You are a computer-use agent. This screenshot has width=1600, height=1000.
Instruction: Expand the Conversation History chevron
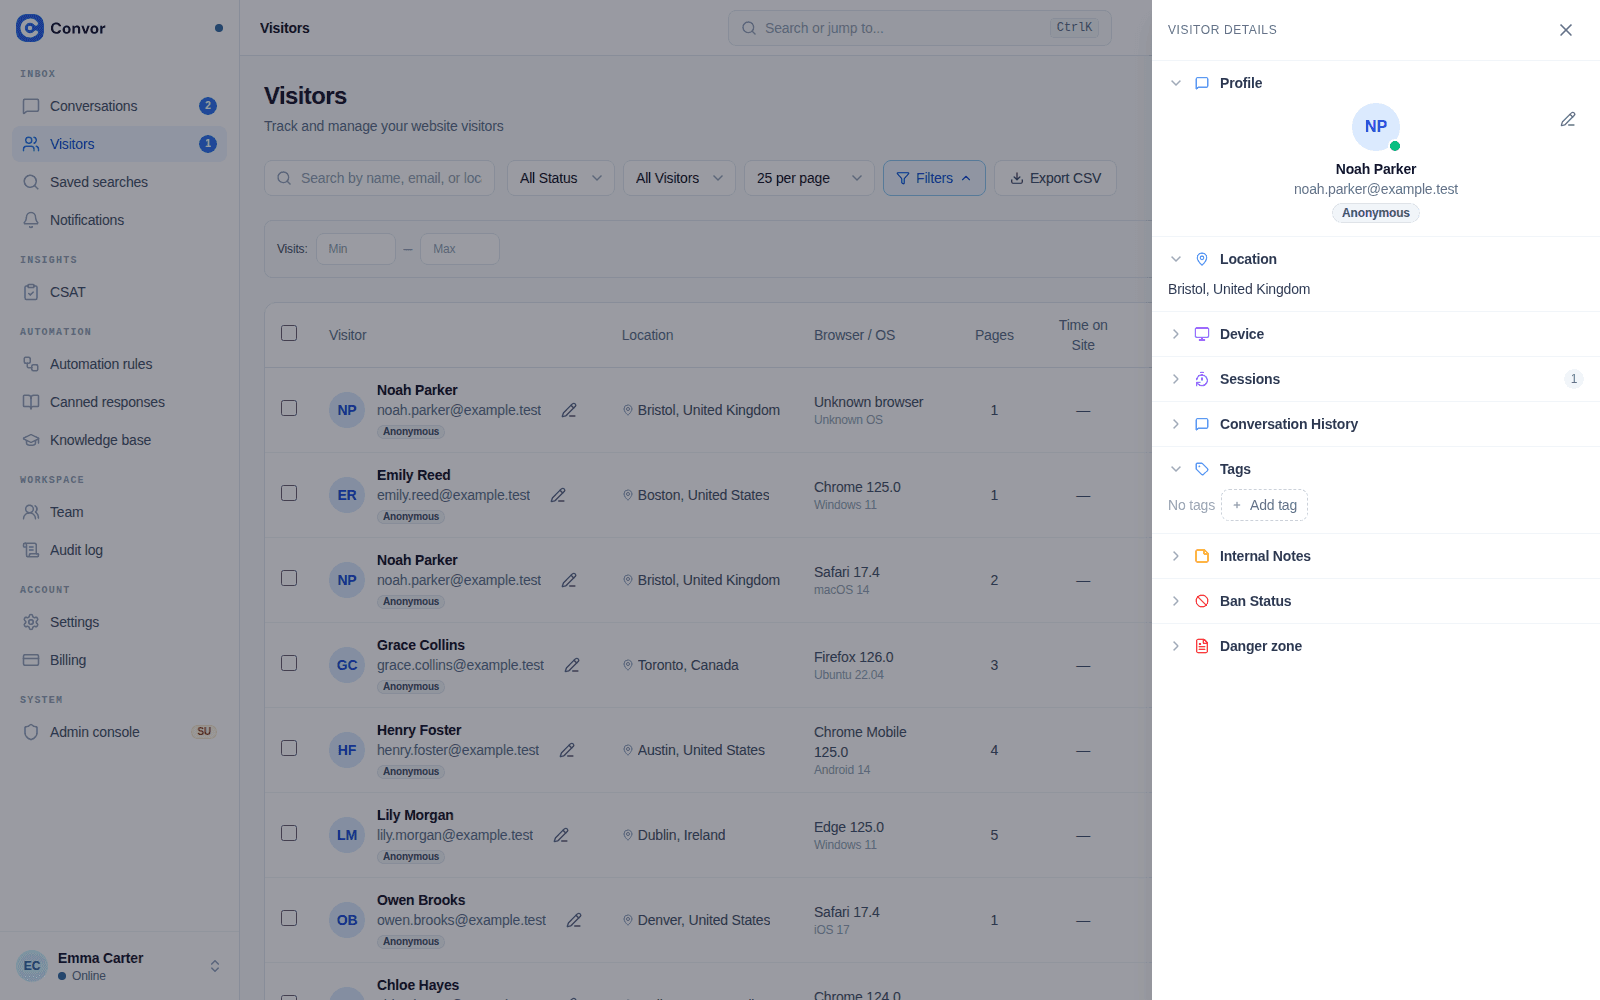coord(1176,424)
